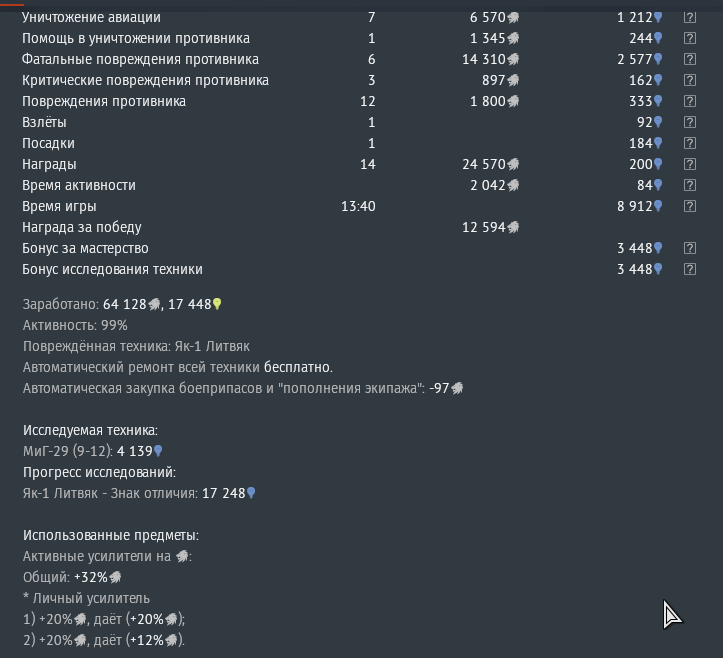
Task: Click help icon for Бонус исследования техники
Action: [689, 270]
